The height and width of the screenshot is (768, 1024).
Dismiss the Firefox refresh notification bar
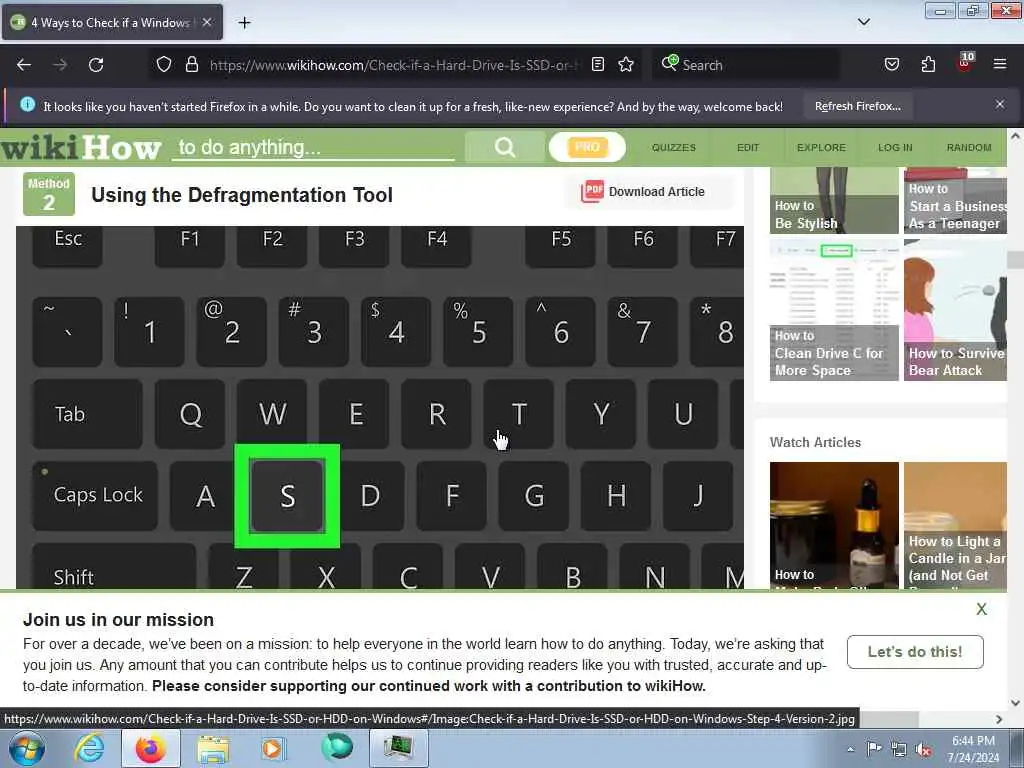click(x=1000, y=104)
